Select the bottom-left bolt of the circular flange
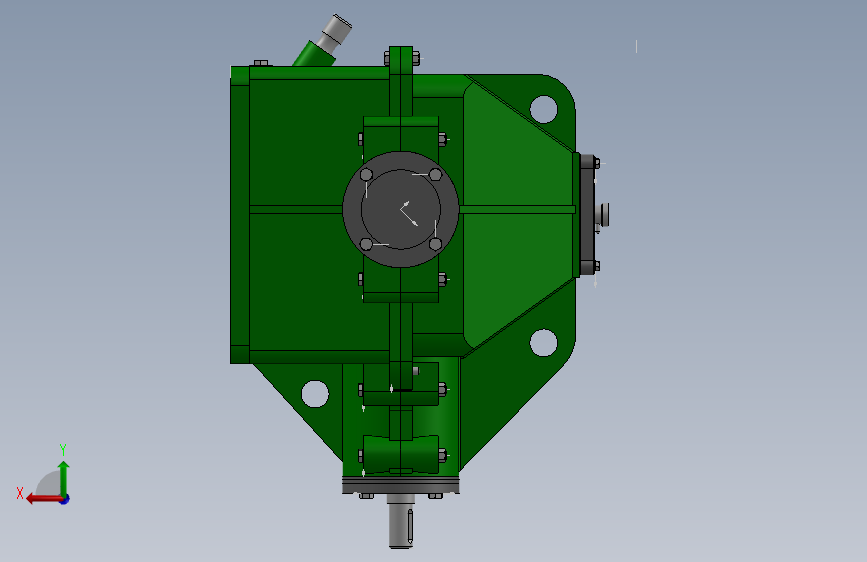The height and width of the screenshot is (562, 867). pos(366,244)
